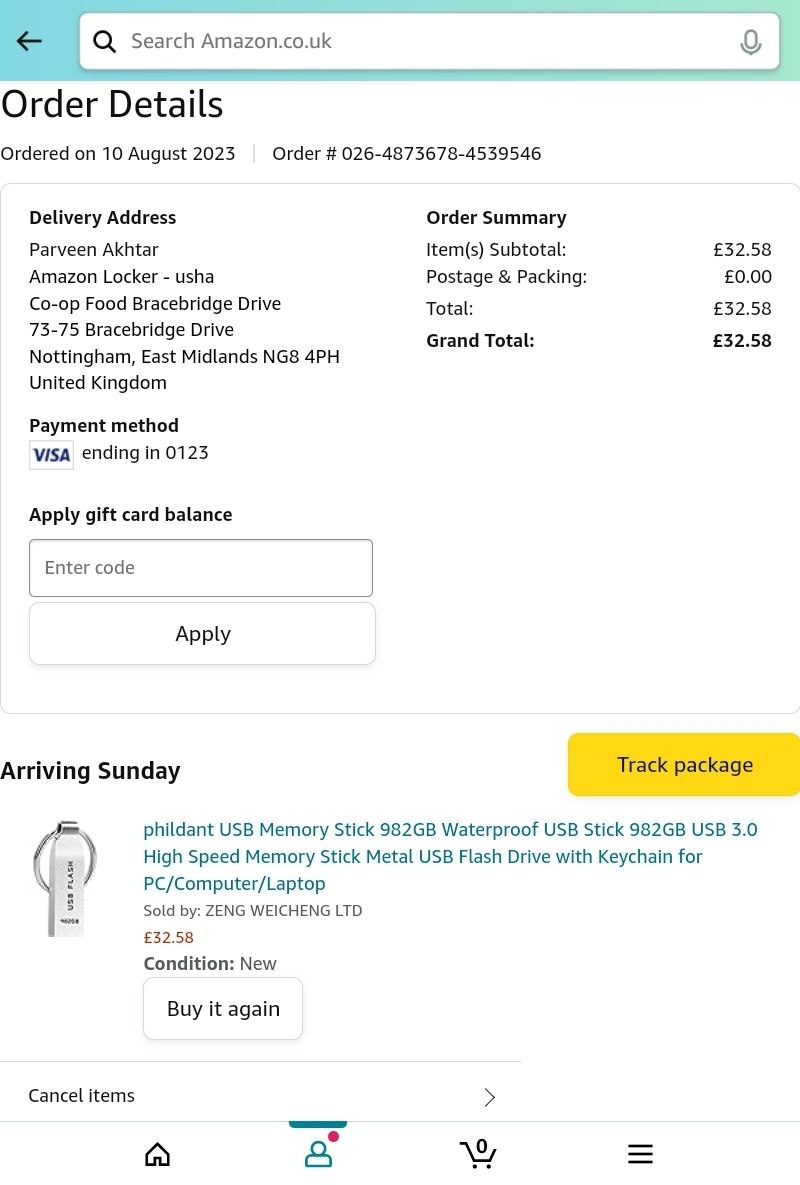Tap the Order Details heading
The image size is (800, 1185).
112,105
